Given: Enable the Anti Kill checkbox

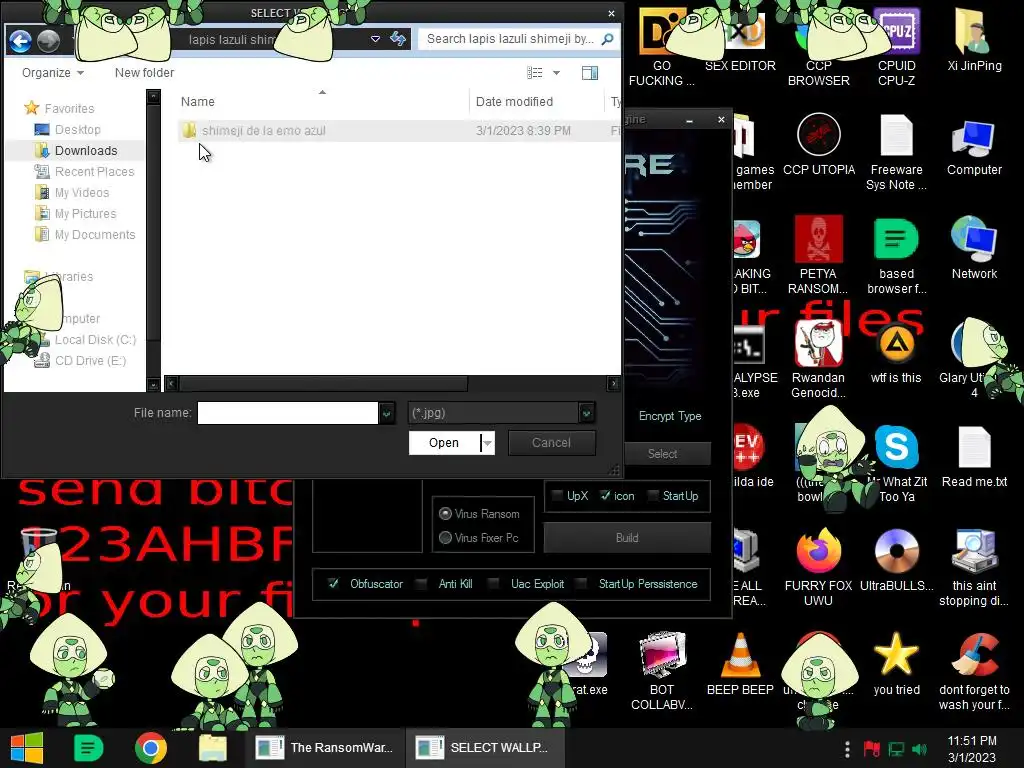Looking at the screenshot, I should point(422,584).
